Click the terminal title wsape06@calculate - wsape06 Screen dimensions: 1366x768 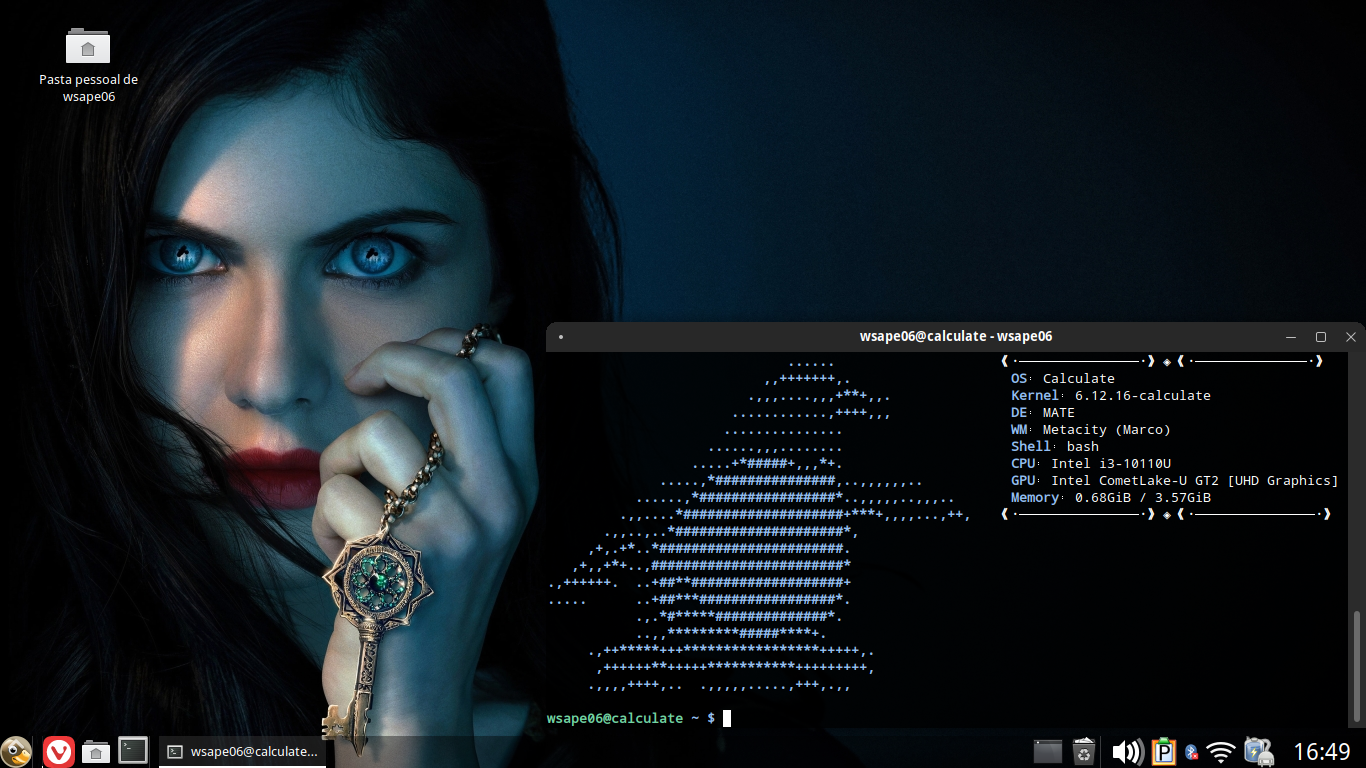point(956,337)
